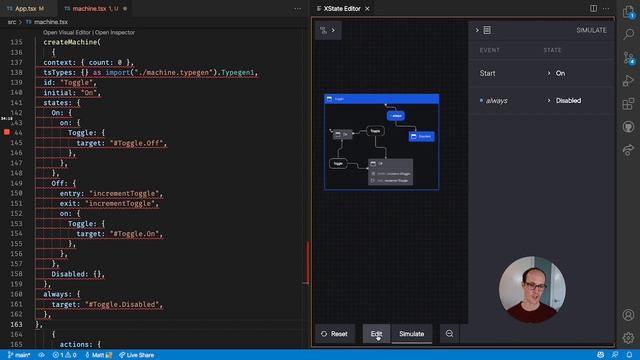
Task: Click the always event row
Action: click(542, 100)
